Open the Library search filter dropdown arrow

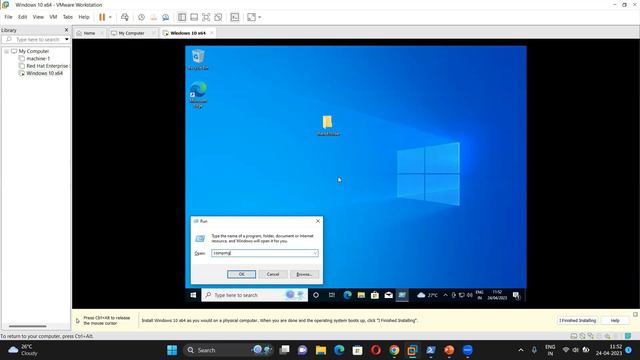tap(67, 40)
